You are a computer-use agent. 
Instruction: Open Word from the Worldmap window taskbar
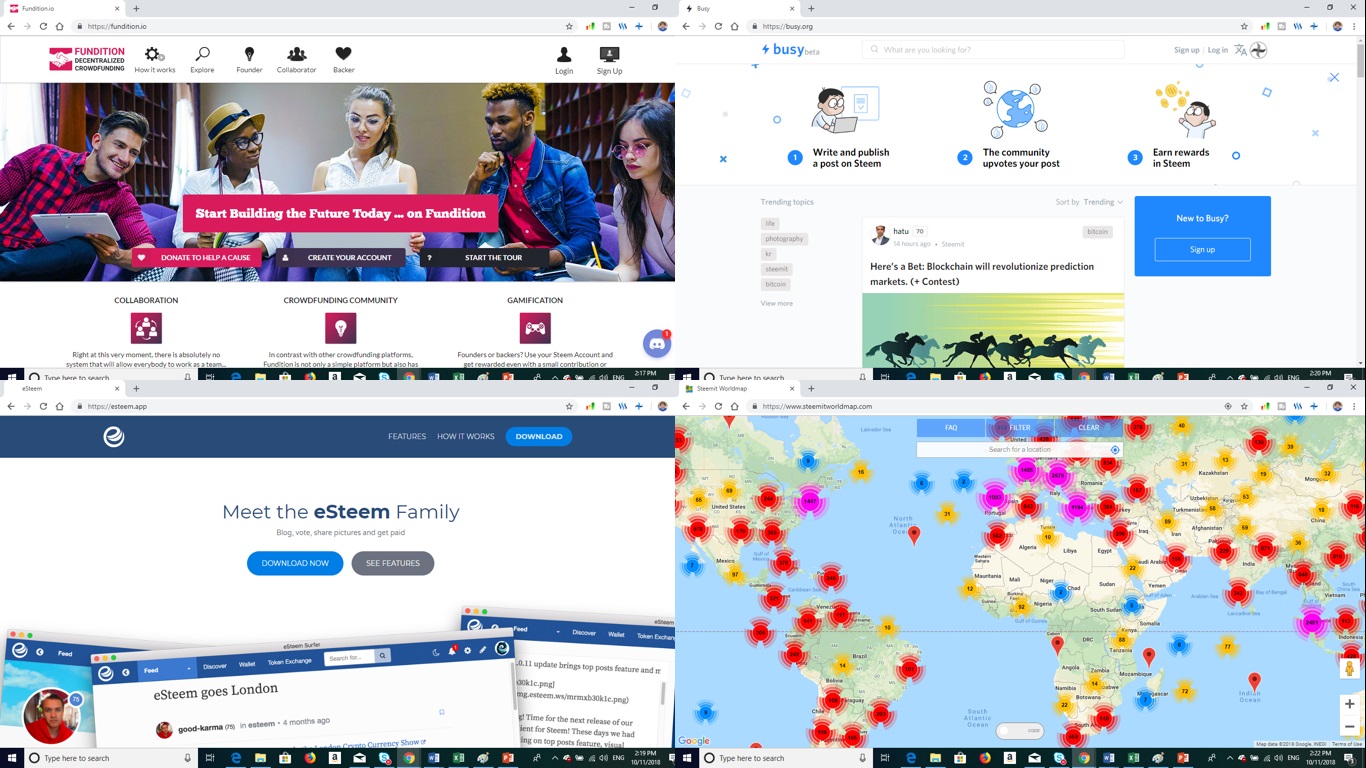(1109, 758)
